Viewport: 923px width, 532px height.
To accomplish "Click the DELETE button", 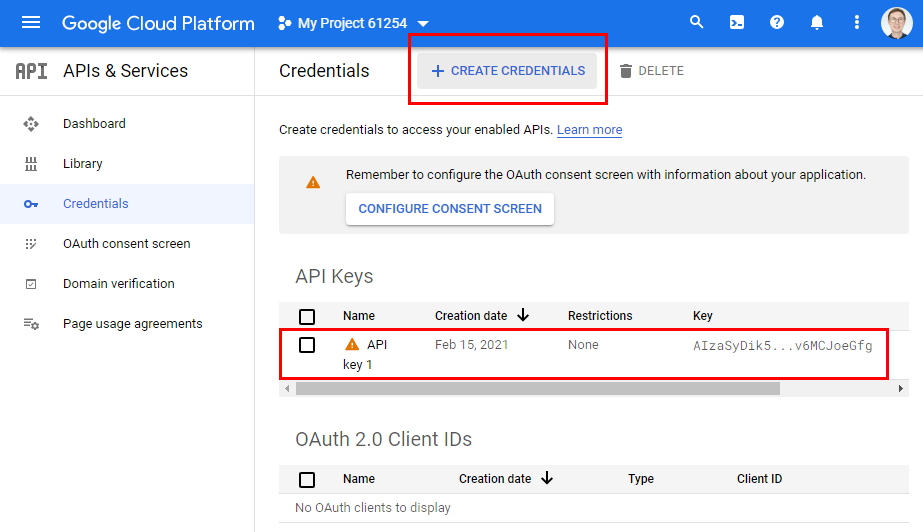I will 651,71.
